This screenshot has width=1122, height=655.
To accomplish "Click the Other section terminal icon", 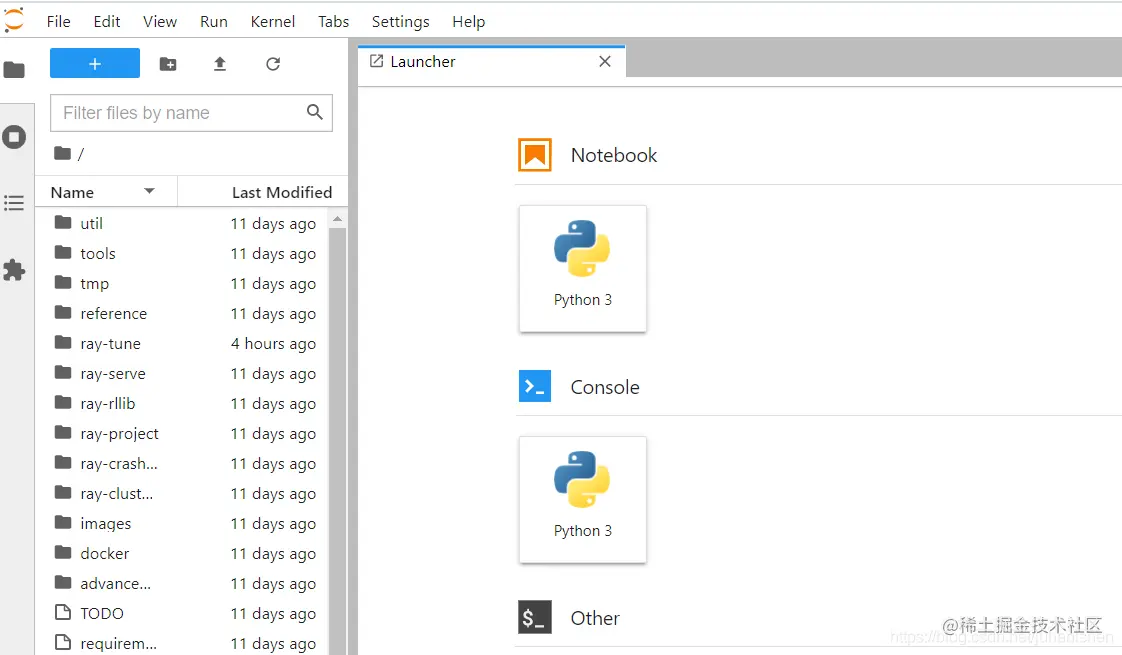I will pos(535,617).
